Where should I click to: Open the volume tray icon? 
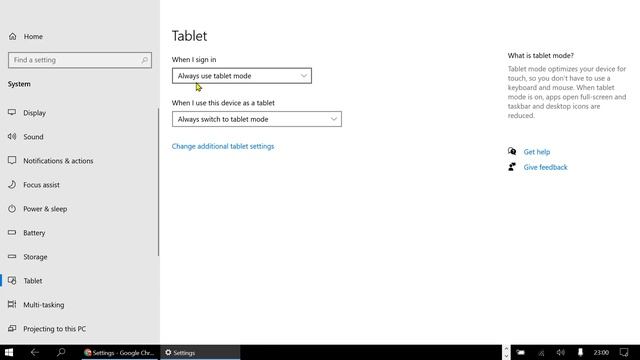tap(561, 352)
